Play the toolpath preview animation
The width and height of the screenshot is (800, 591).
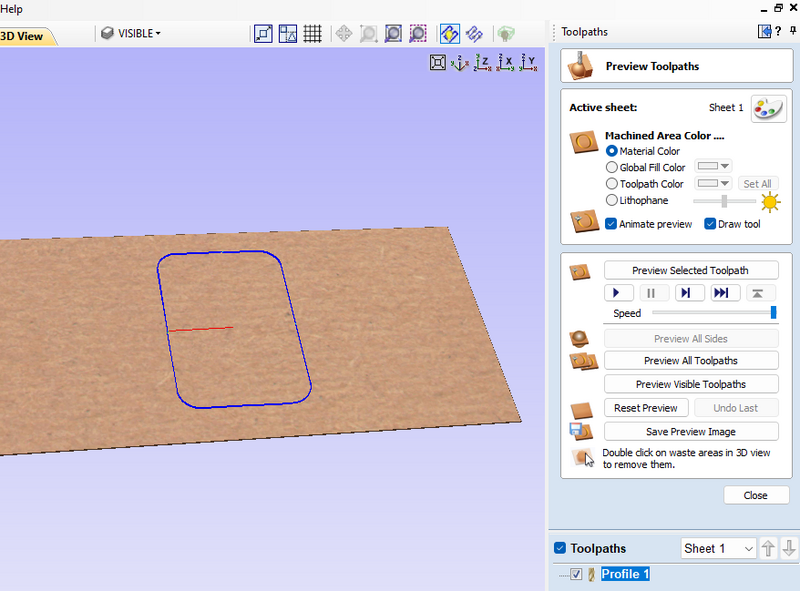(618, 293)
